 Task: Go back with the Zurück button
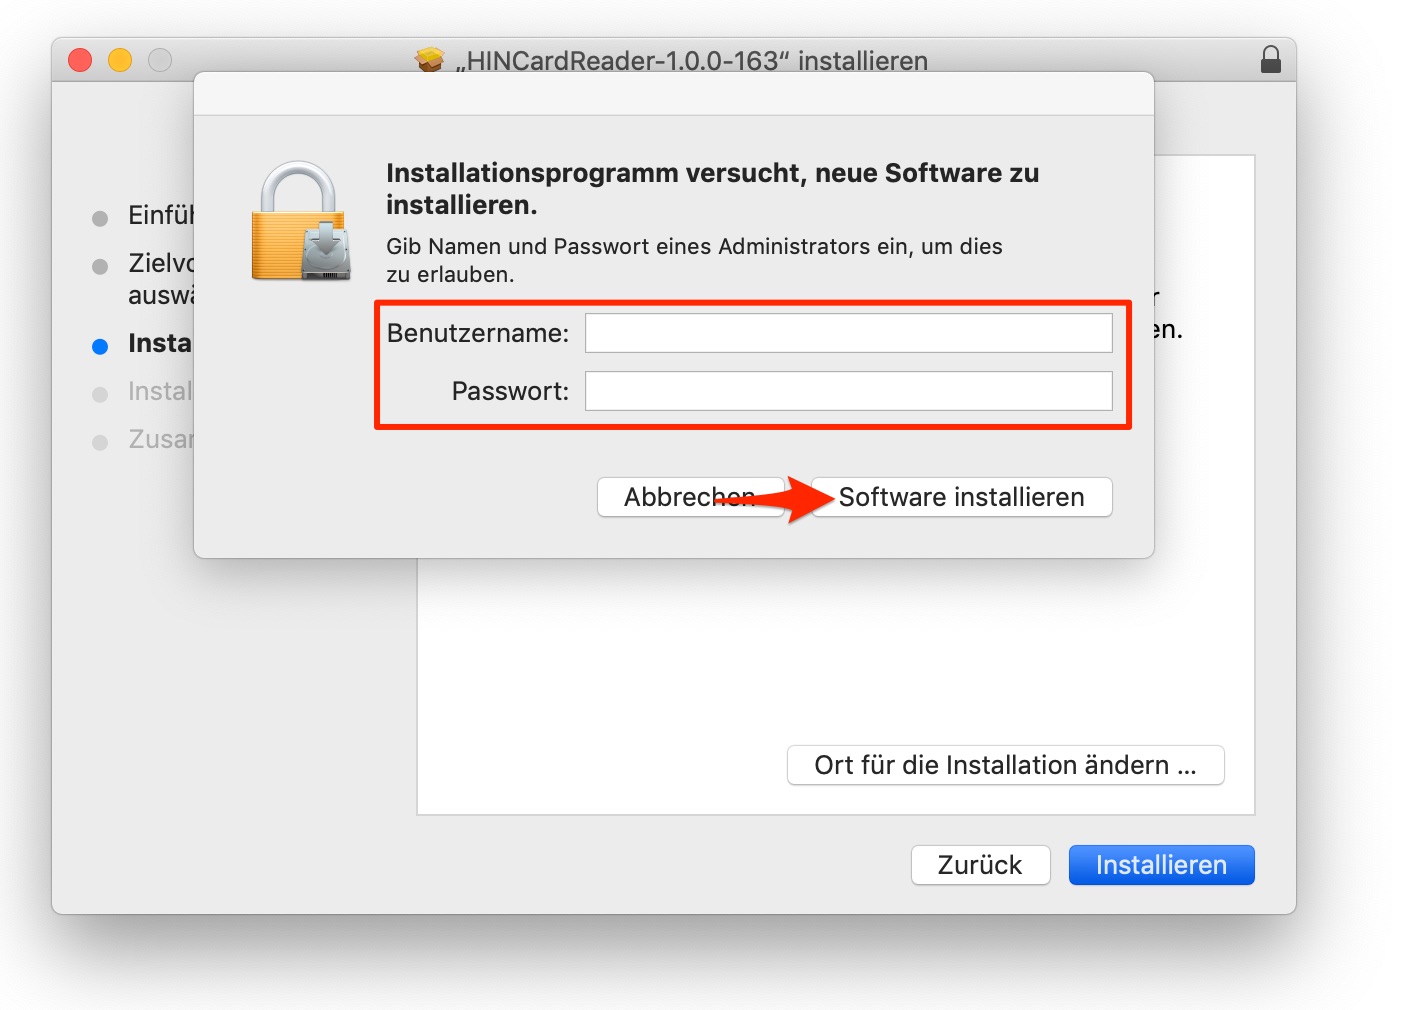(980, 865)
